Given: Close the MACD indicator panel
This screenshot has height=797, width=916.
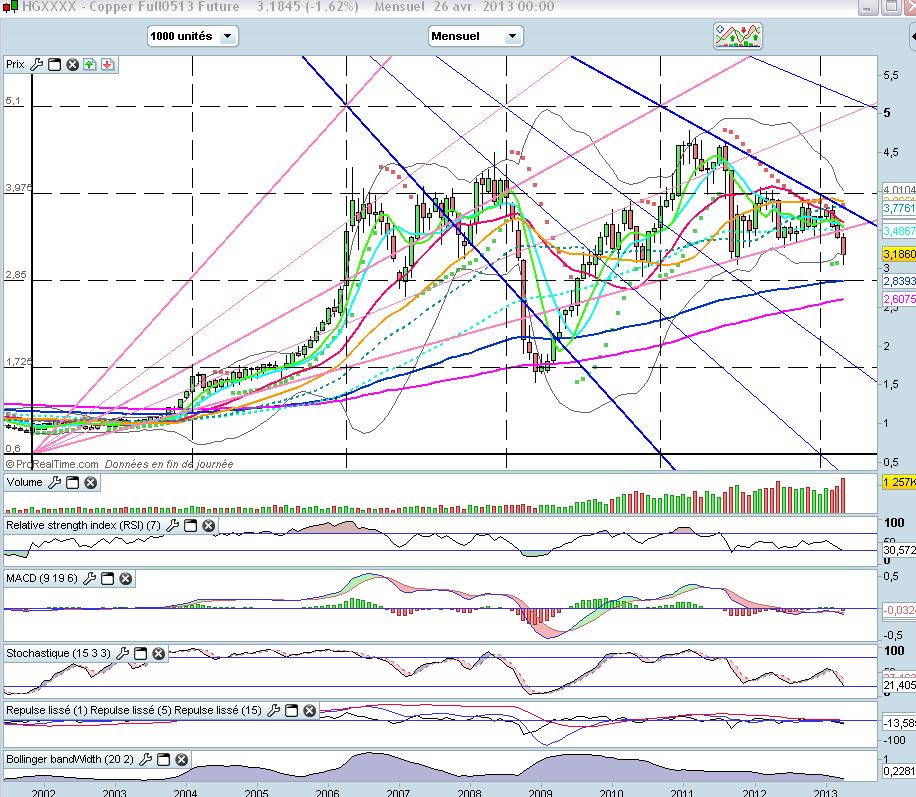Looking at the screenshot, I should (x=126, y=578).
